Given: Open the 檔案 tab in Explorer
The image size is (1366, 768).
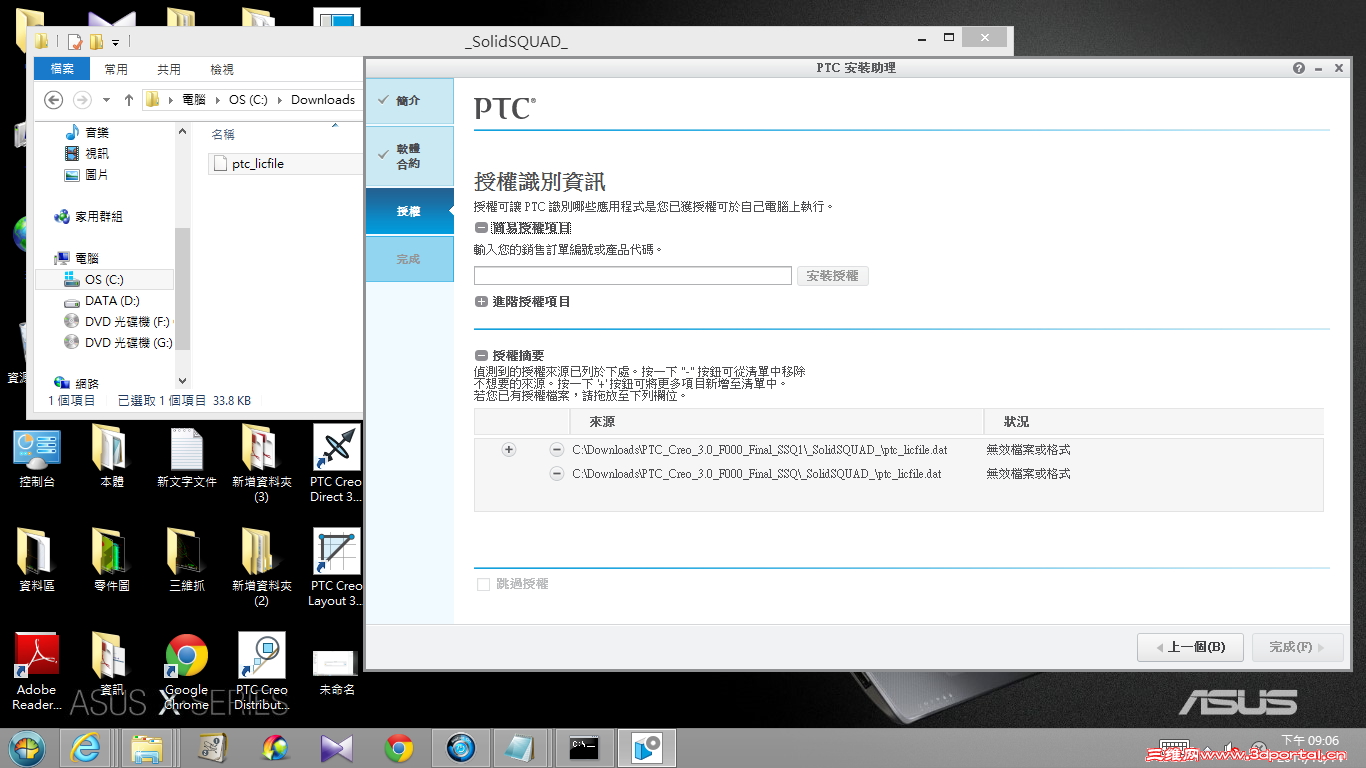Looking at the screenshot, I should point(62,69).
